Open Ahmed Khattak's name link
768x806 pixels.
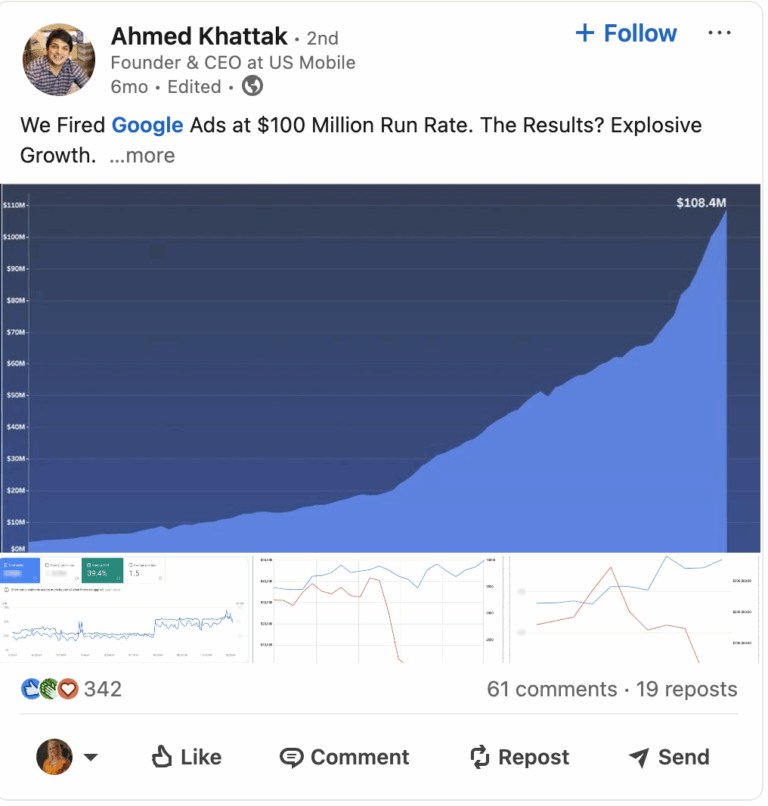[199, 37]
